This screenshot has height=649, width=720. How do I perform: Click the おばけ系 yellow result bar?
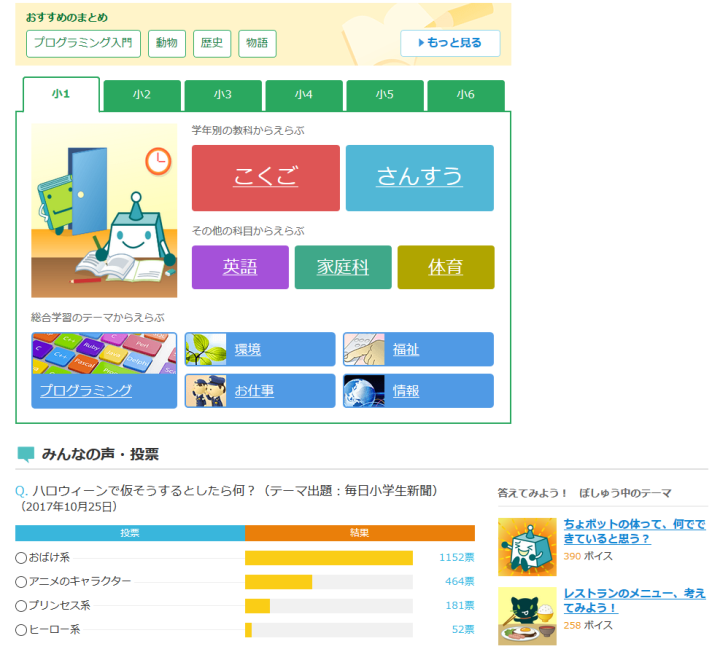click(x=328, y=558)
